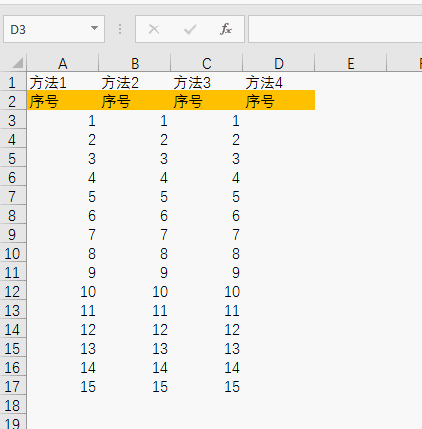Click cell B1 containing 方法2

(x=135, y=82)
